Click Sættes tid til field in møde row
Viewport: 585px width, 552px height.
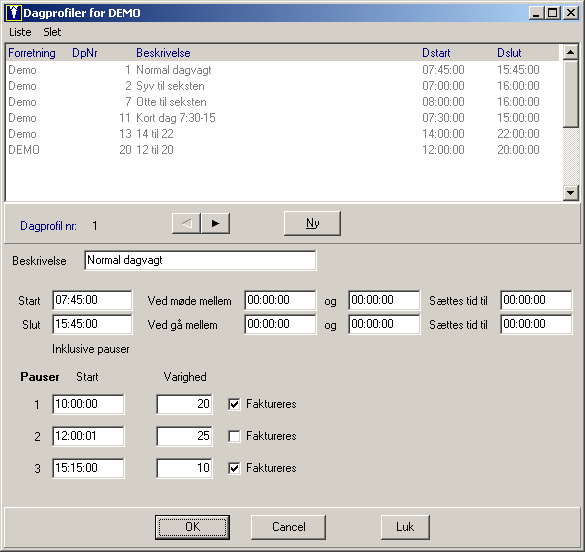pos(536,300)
